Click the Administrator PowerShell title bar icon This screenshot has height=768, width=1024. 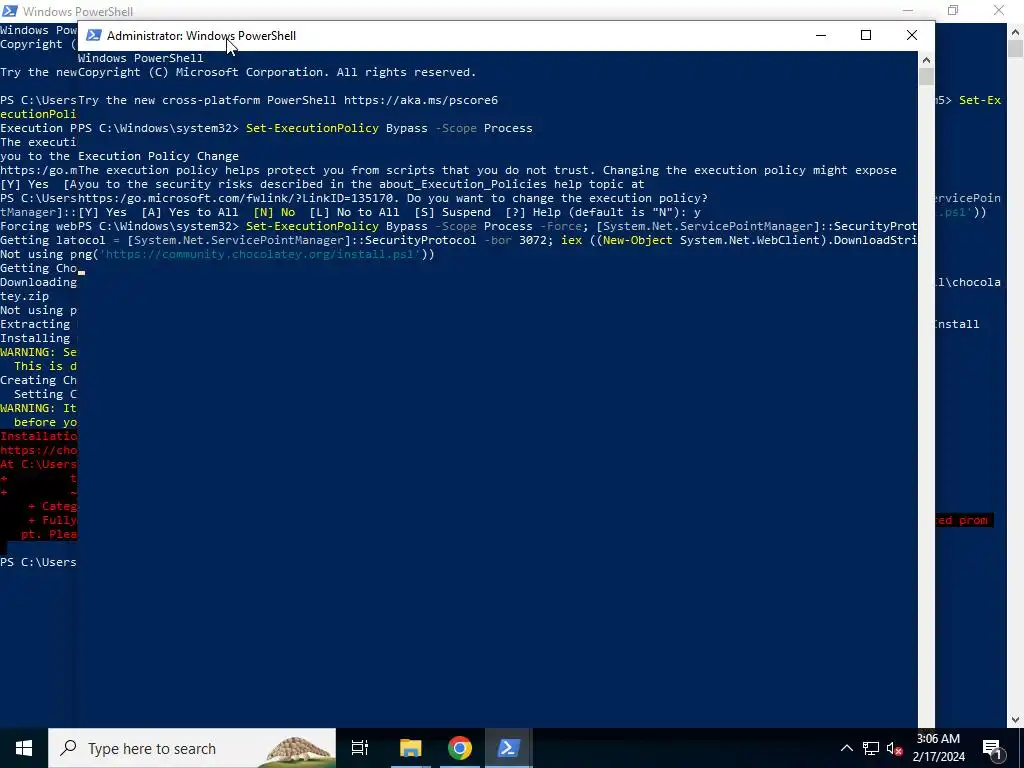pyautogui.click(x=93, y=35)
